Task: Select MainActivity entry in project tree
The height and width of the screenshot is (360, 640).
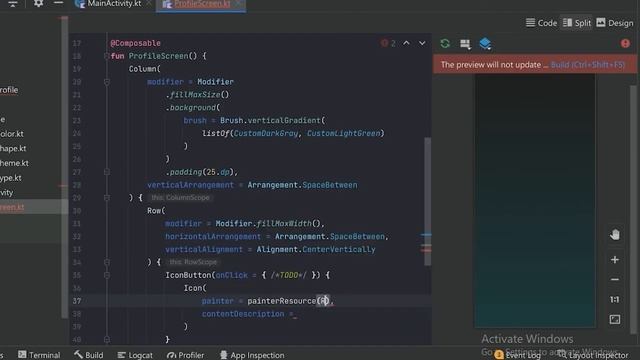Action: coord(7,193)
